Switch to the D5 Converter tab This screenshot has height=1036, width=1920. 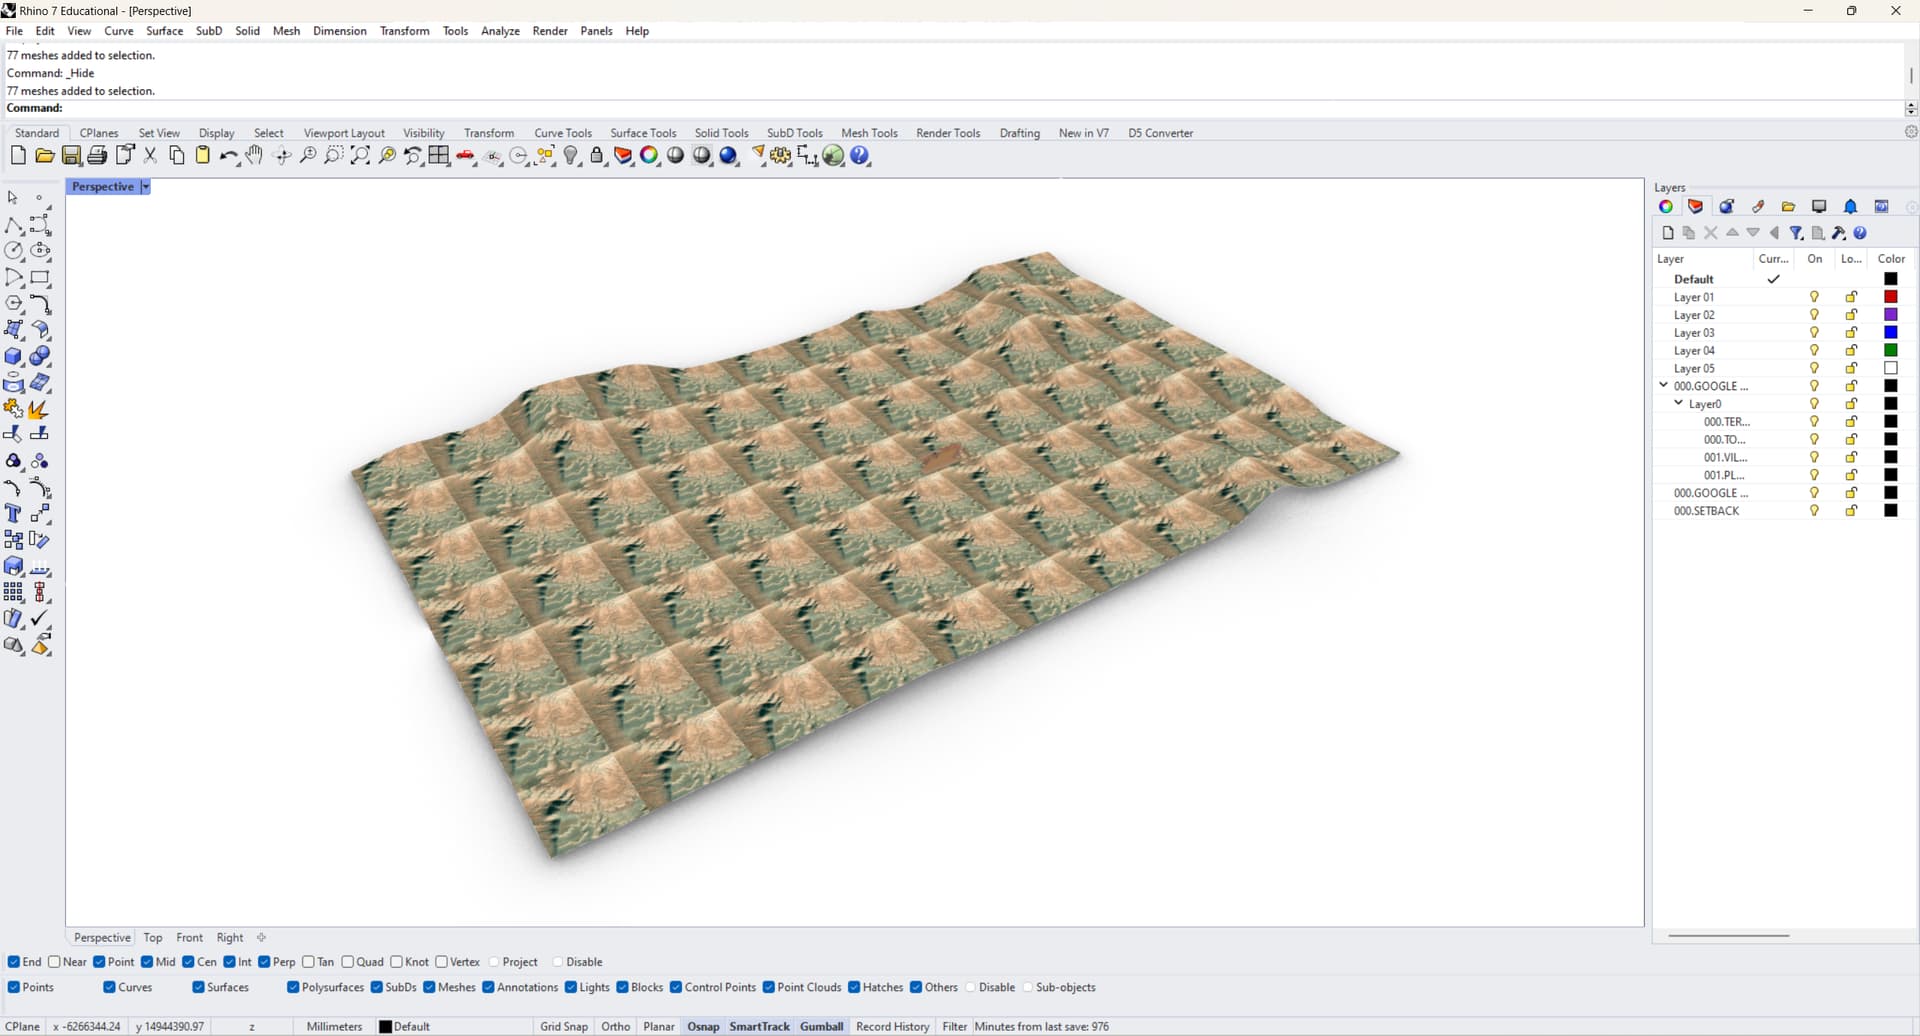pyautogui.click(x=1160, y=133)
